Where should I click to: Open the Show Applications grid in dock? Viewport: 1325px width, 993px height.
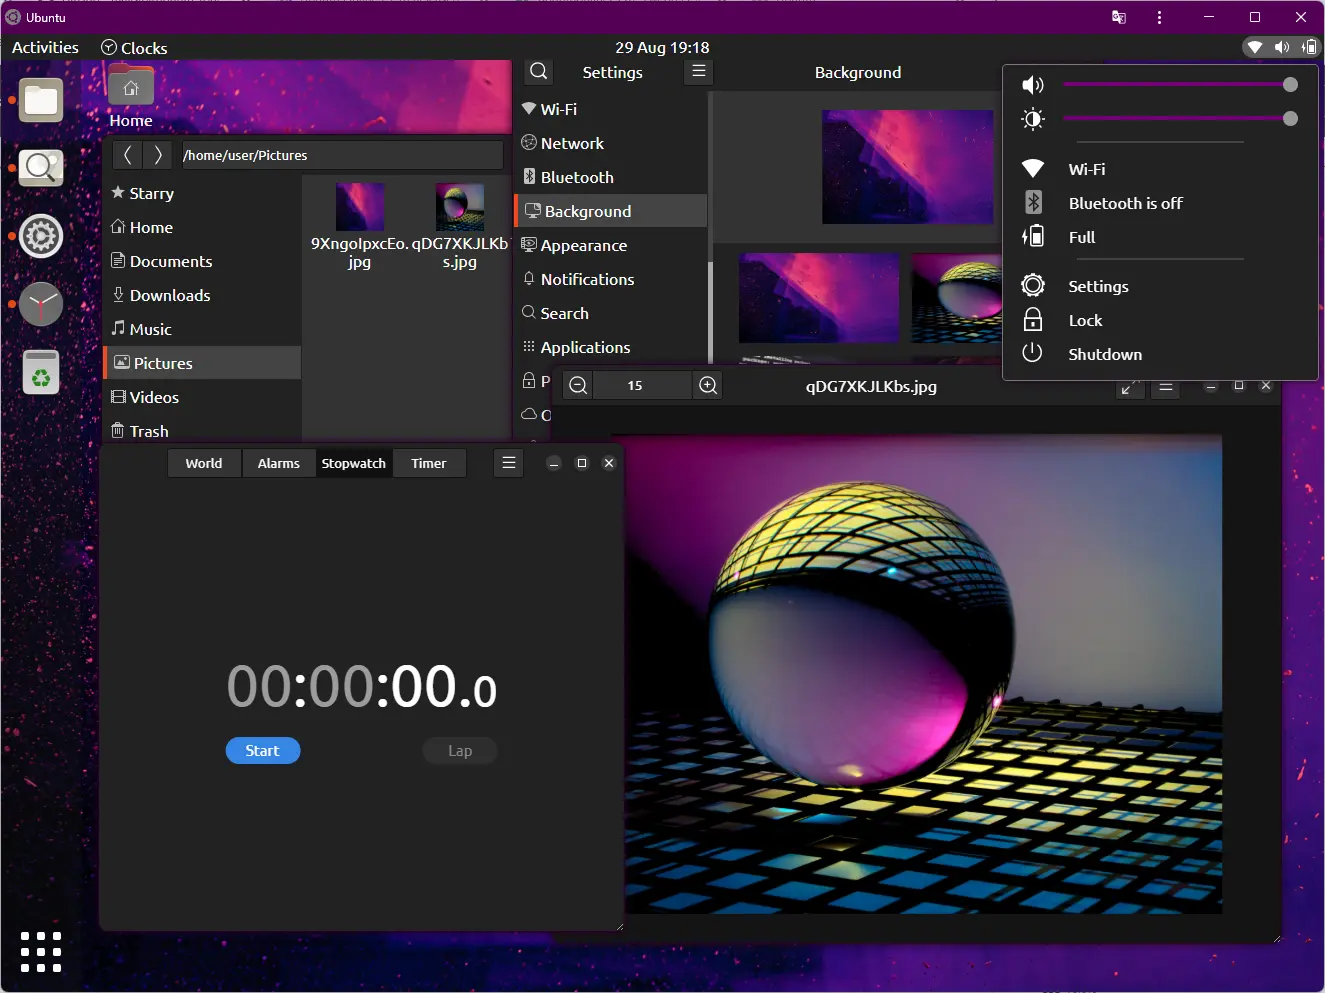[41, 951]
